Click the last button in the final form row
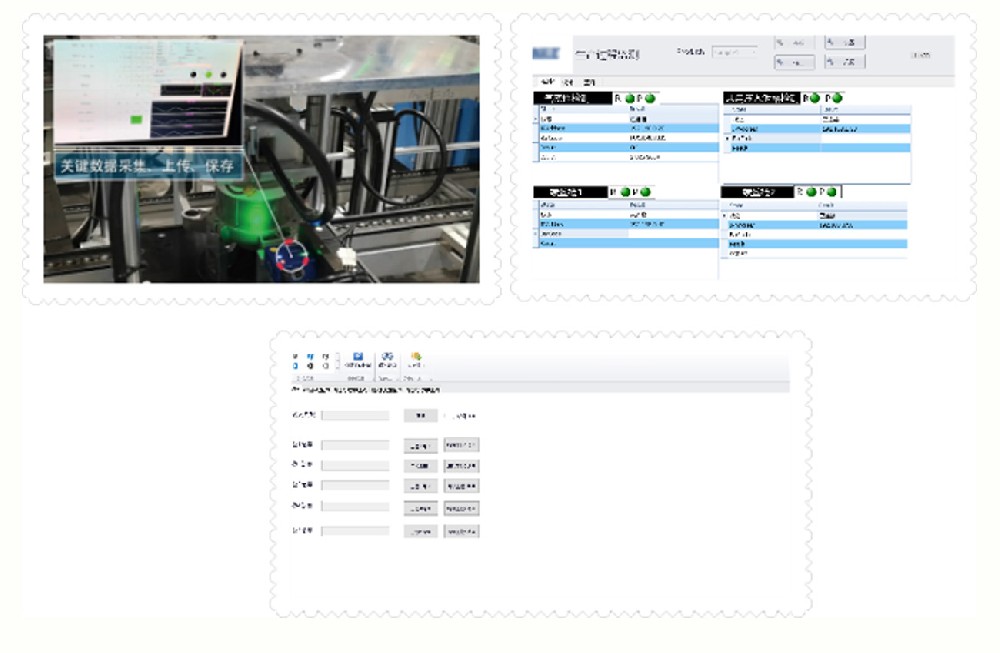 (462, 532)
